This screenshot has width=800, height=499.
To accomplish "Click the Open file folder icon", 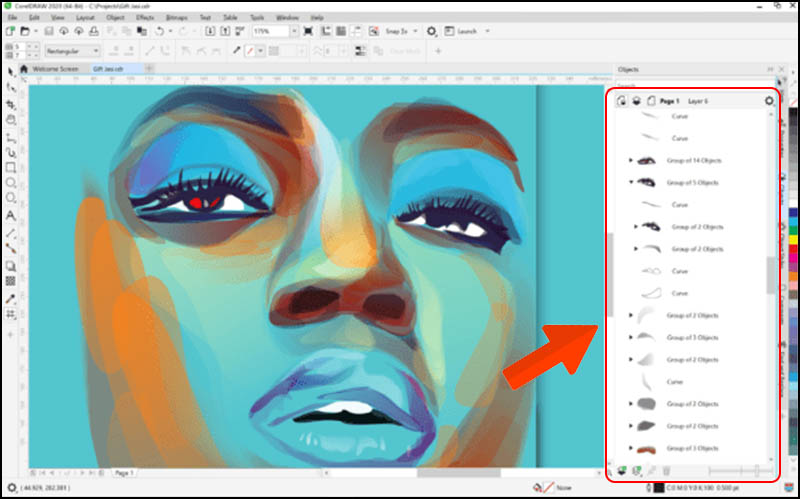I will coord(24,31).
